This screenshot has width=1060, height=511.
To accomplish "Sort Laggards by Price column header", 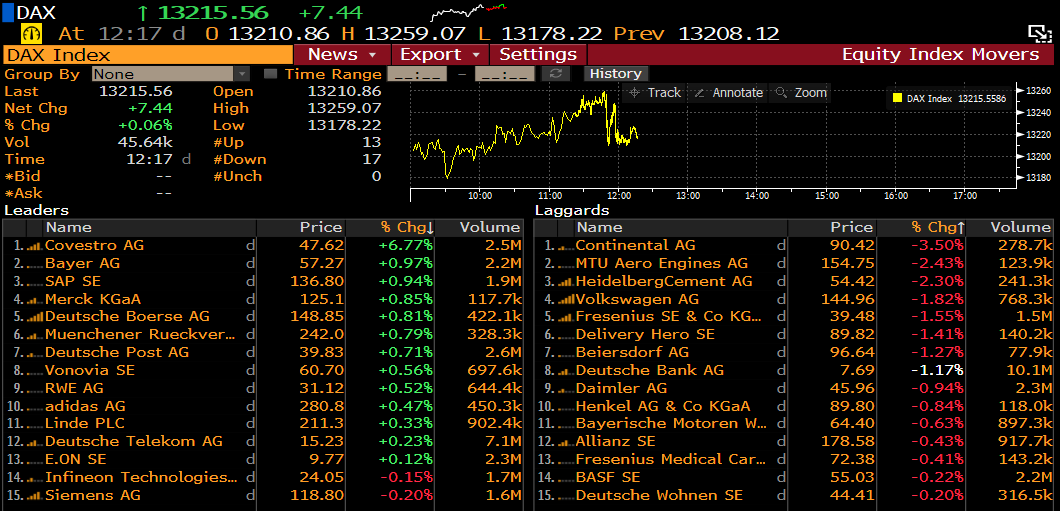I will pos(831,228).
